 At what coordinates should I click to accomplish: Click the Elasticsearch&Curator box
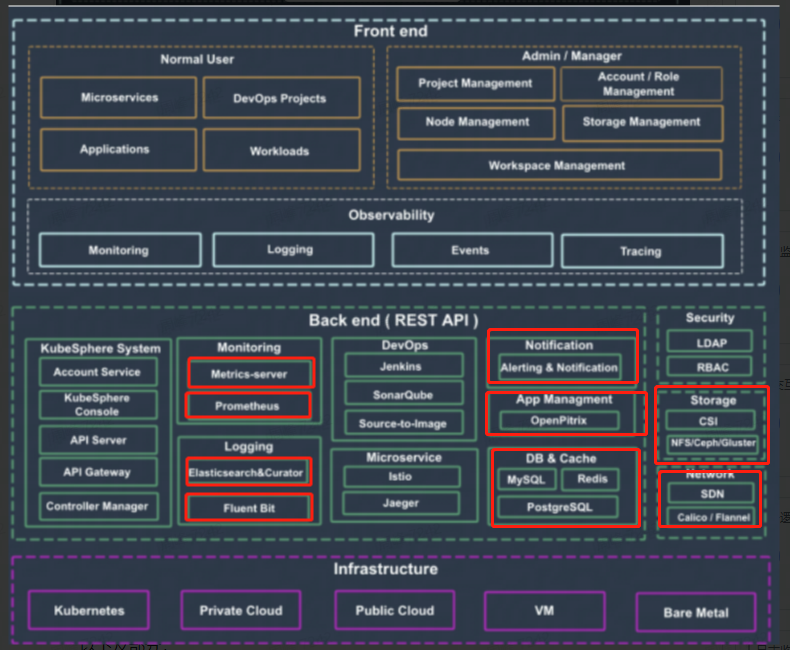coord(248,472)
